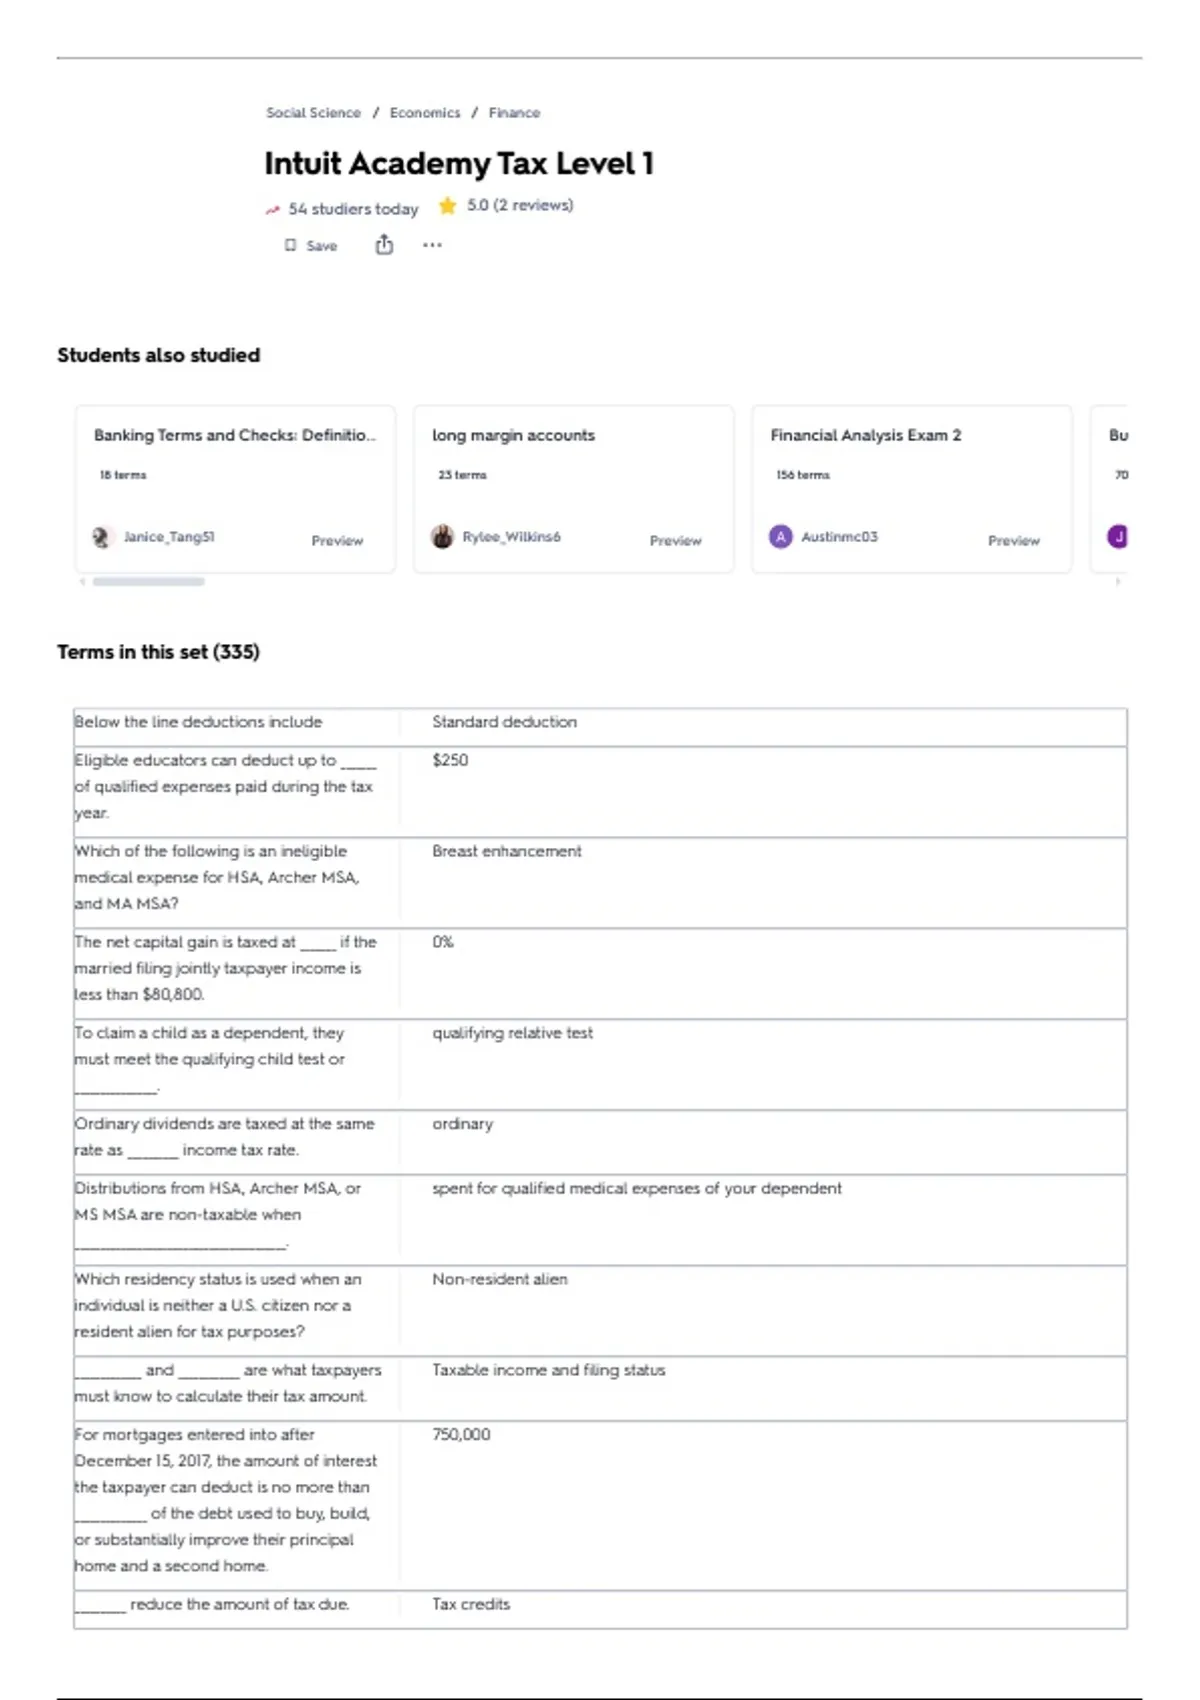Click Janice_Tang51's profile avatar
This screenshot has width=1200, height=1700.
[x=101, y=537]
